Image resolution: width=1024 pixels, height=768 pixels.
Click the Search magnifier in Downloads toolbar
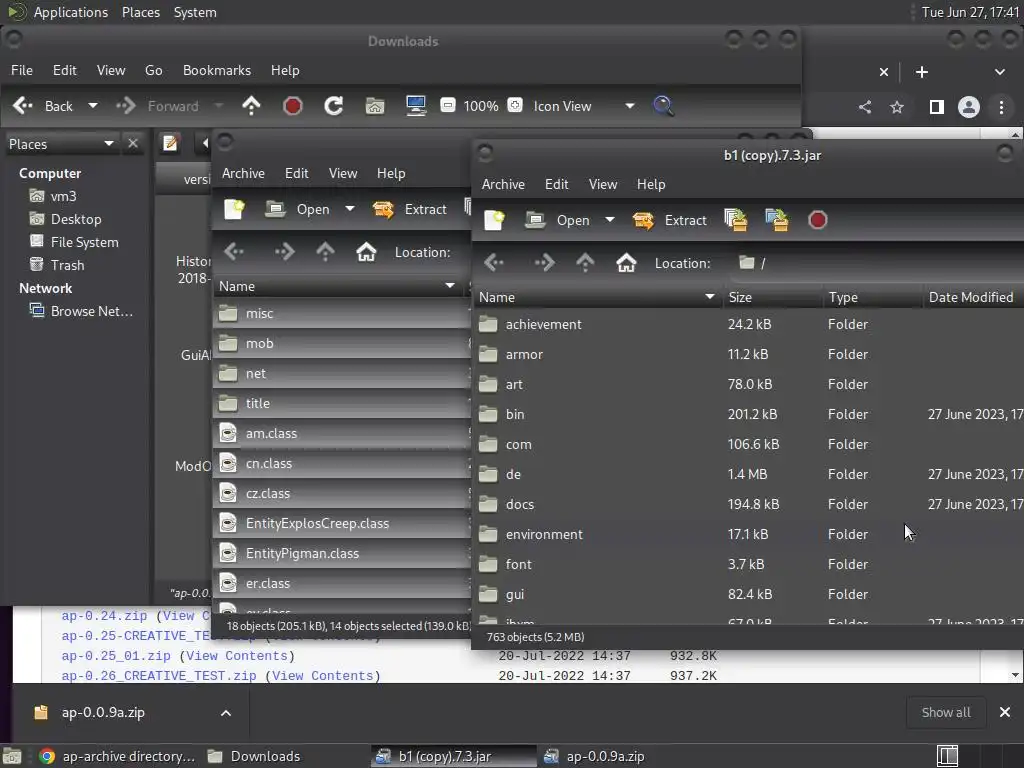664,106
